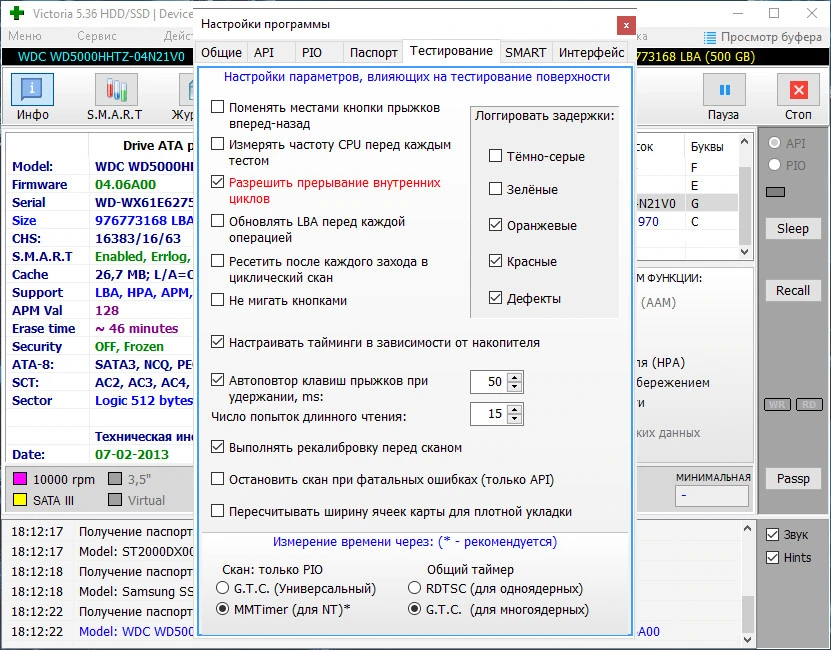Enable Не мигать кнопками checkbox
This screenshot has width=831, height=650.
click(x=217, y=300)
